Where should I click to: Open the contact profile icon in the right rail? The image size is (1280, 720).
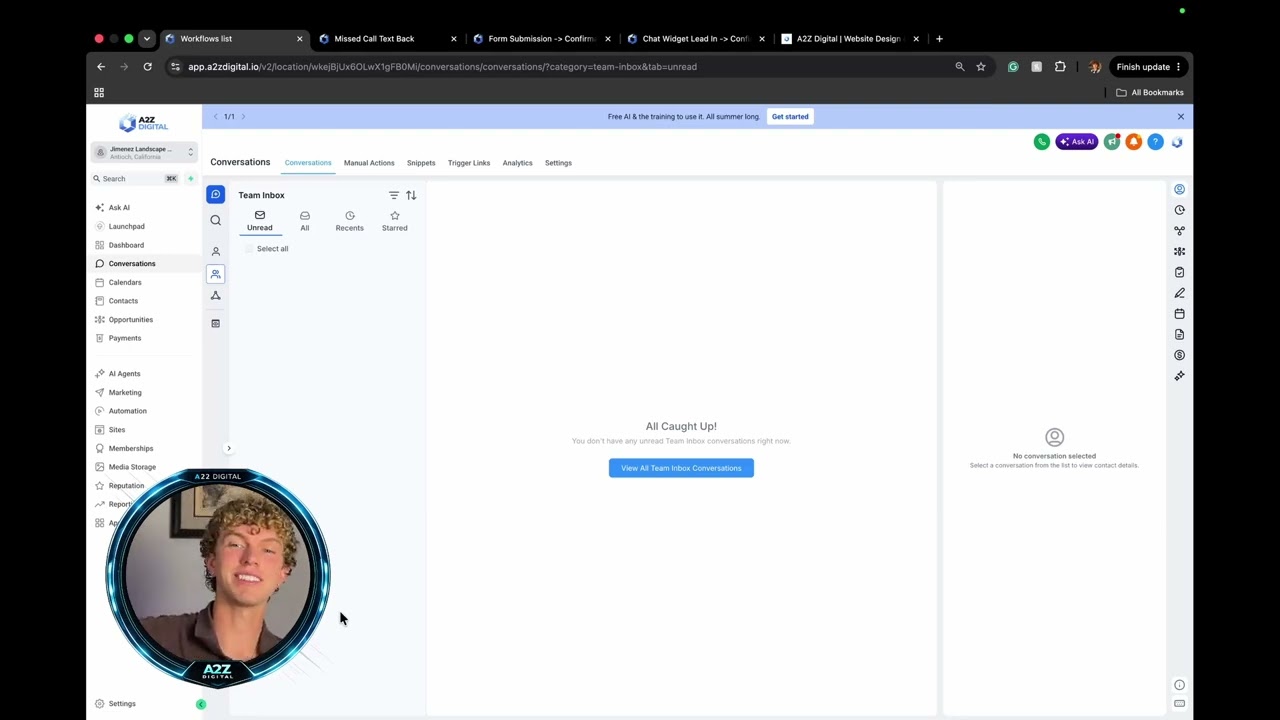[1179, 189]
